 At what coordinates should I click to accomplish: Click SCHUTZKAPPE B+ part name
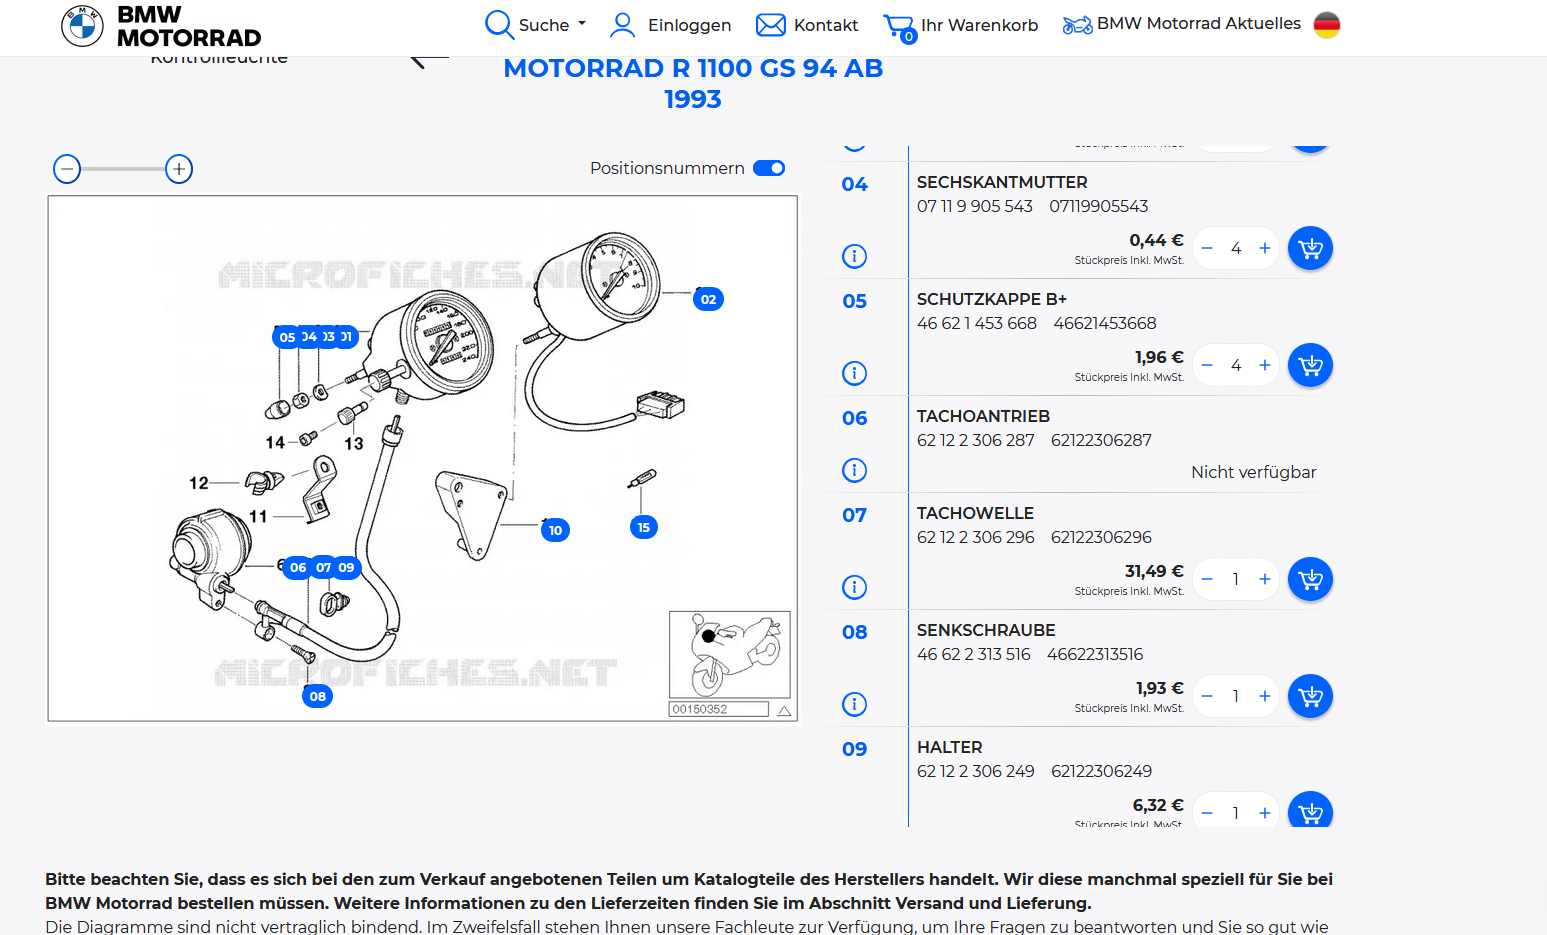point(992,299)
